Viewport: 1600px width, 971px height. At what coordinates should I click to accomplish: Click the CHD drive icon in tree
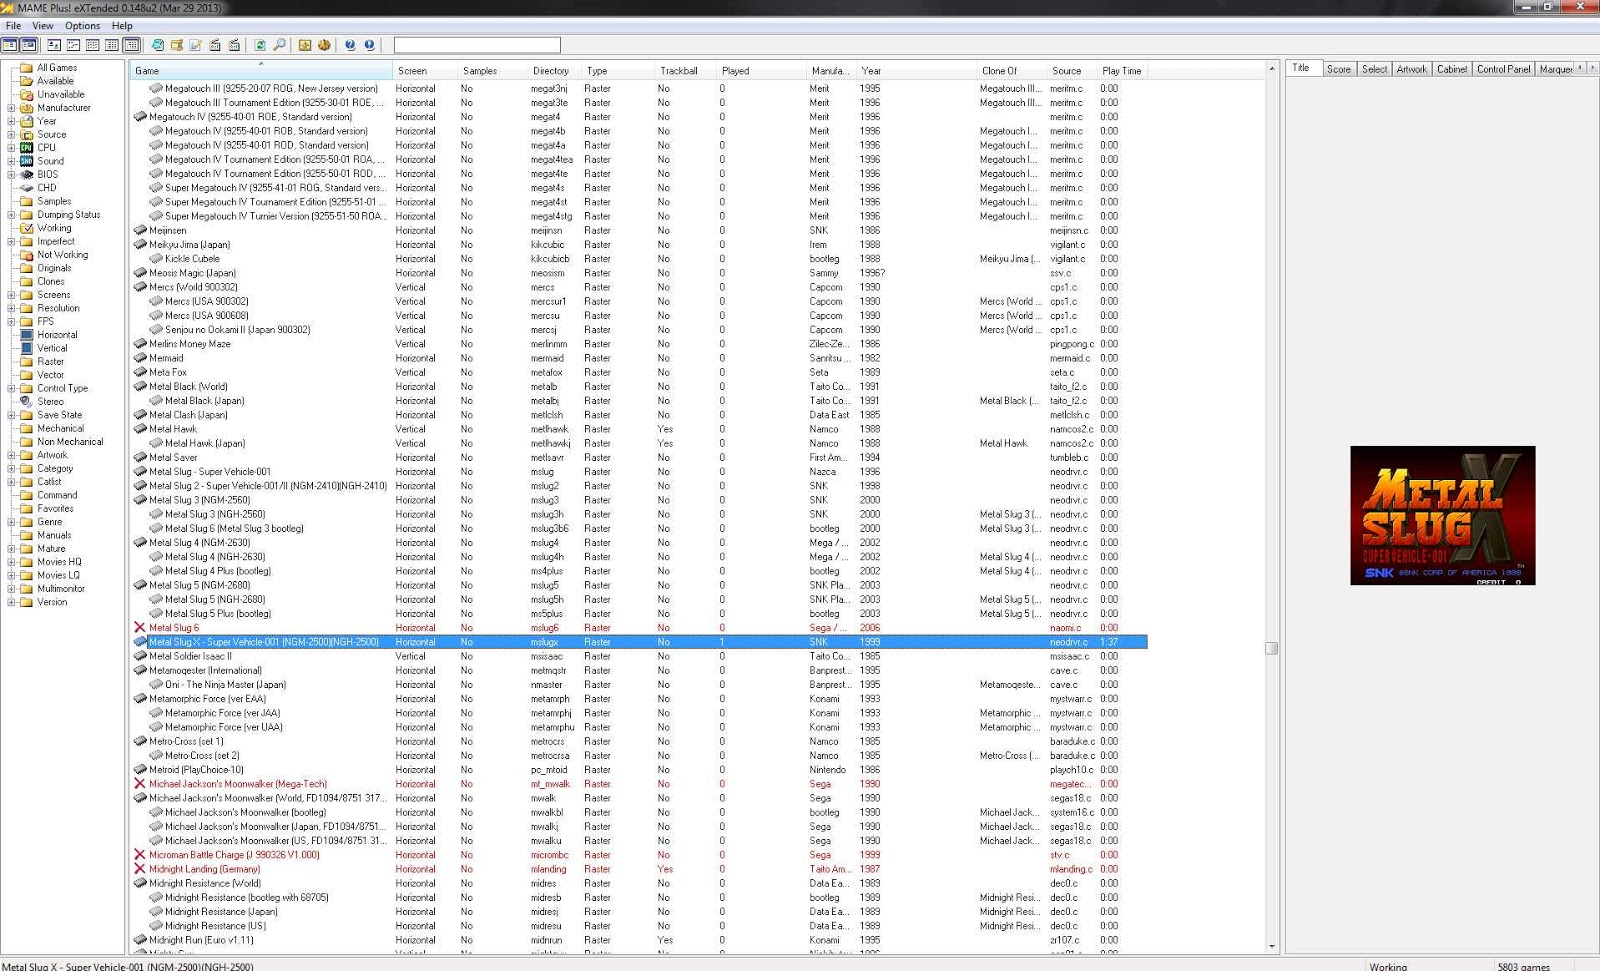click(x=27, y=188)
